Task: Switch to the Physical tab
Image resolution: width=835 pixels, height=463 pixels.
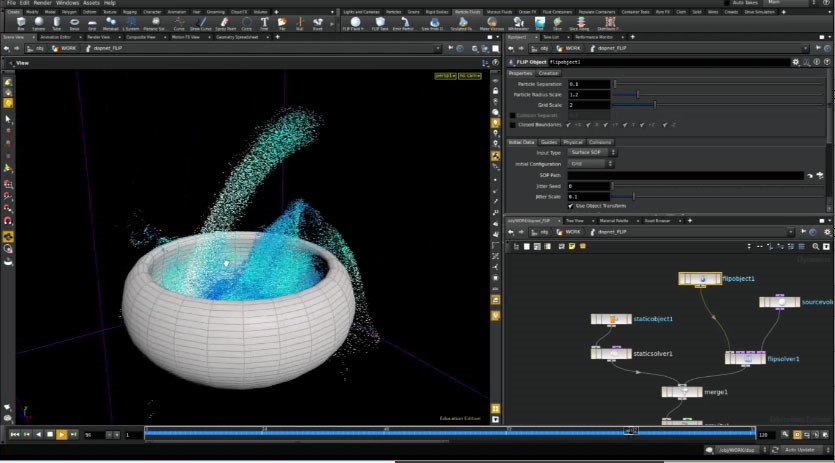Action: coord(573,142)
